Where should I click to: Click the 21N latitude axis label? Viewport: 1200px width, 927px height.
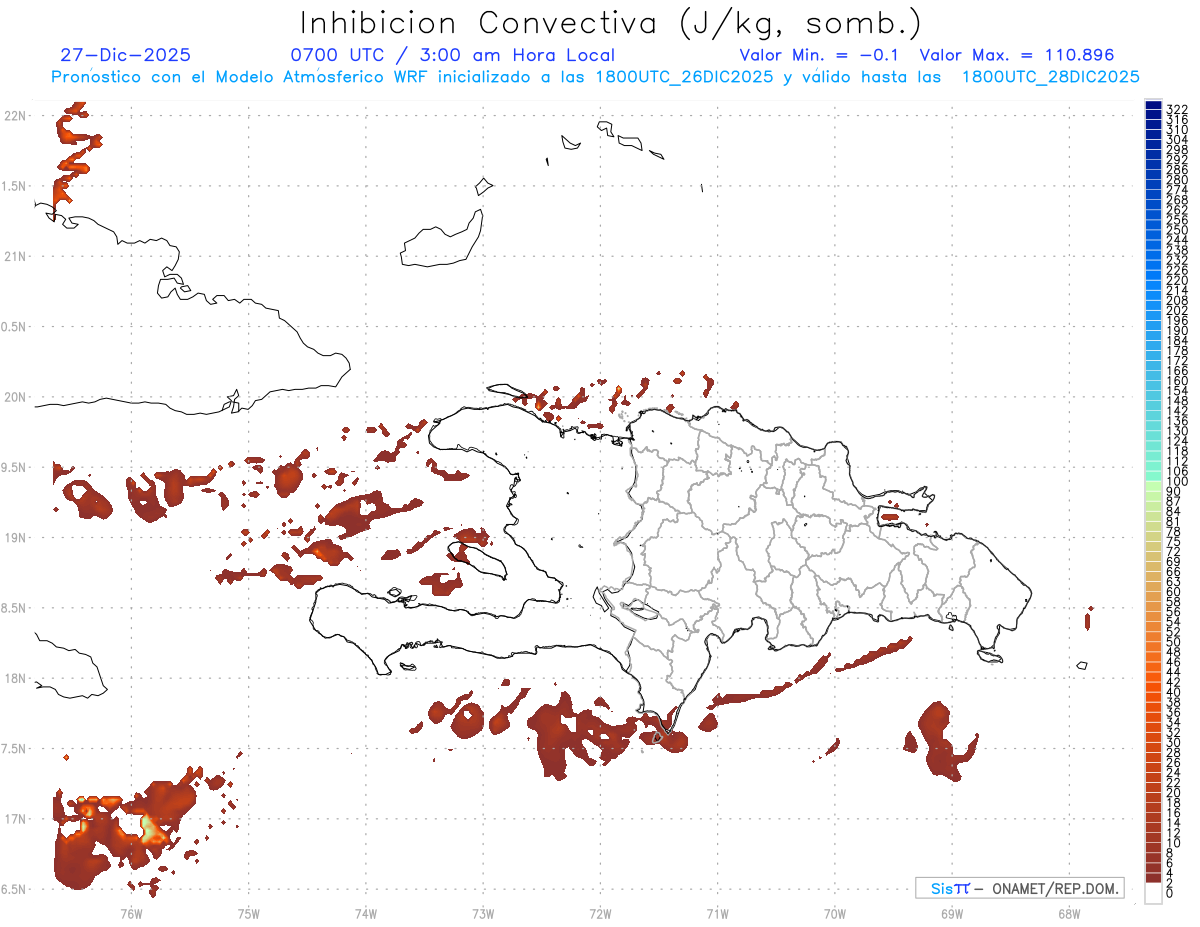[x=14, y=257]
